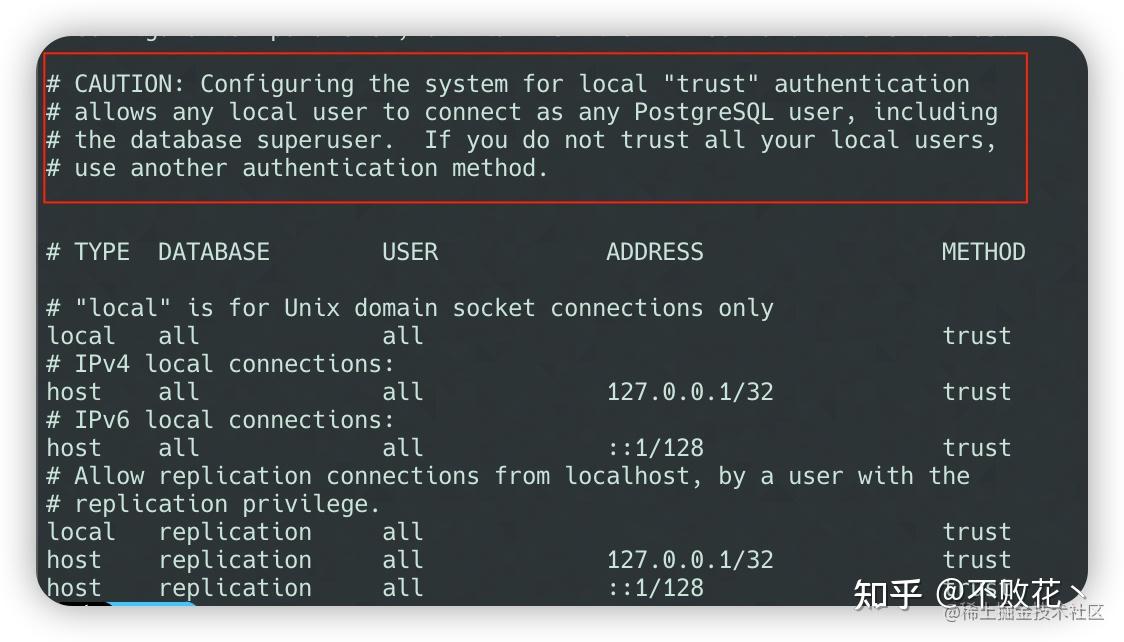Click the Zhihu 知乎 watermark logo
Screen dimensions: 1124x642
tap(886, 593)
